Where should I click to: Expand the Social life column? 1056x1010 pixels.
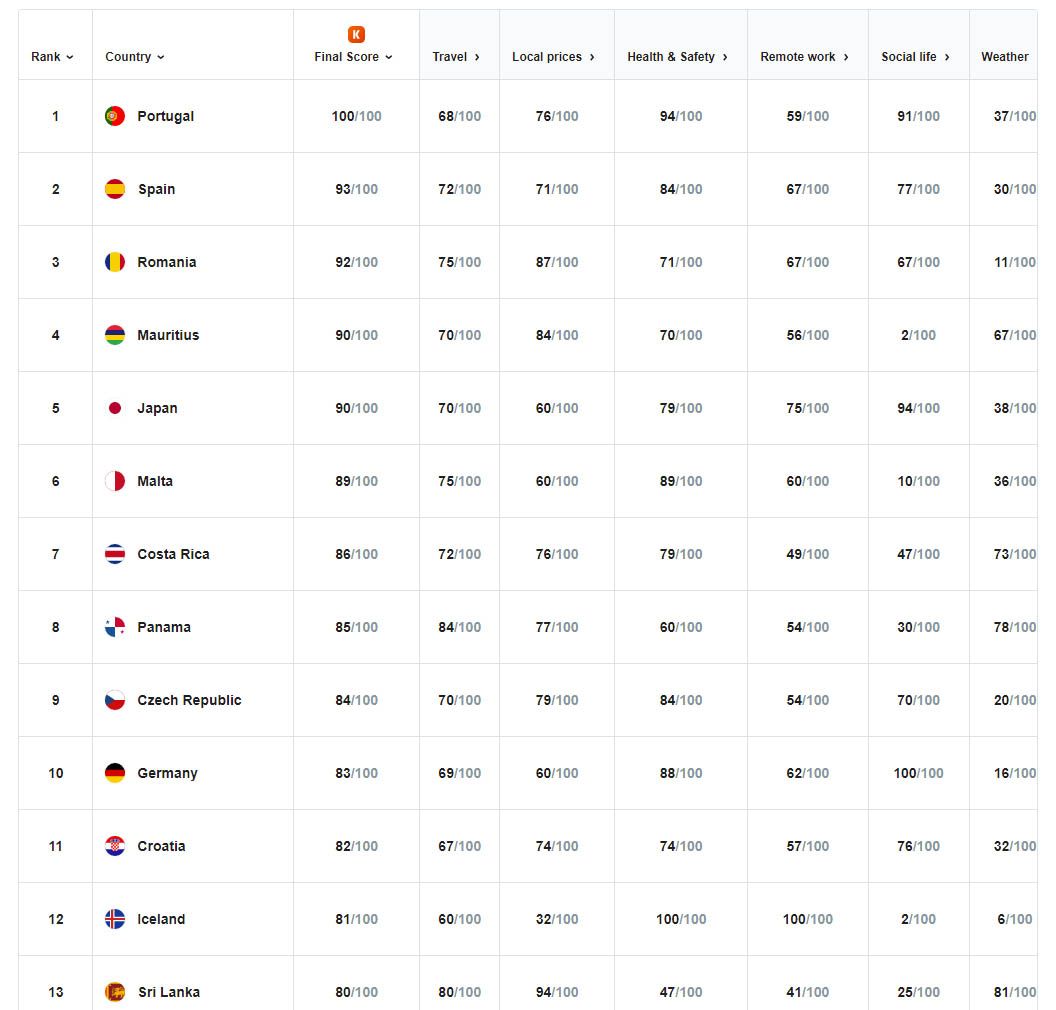[915, 57]
